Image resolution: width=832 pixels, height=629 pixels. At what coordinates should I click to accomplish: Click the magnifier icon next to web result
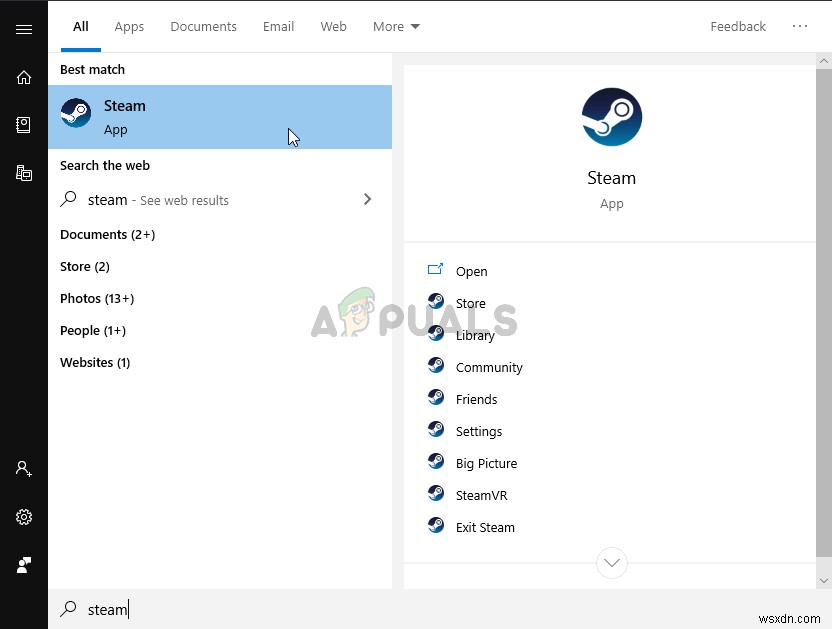(68, 199)
